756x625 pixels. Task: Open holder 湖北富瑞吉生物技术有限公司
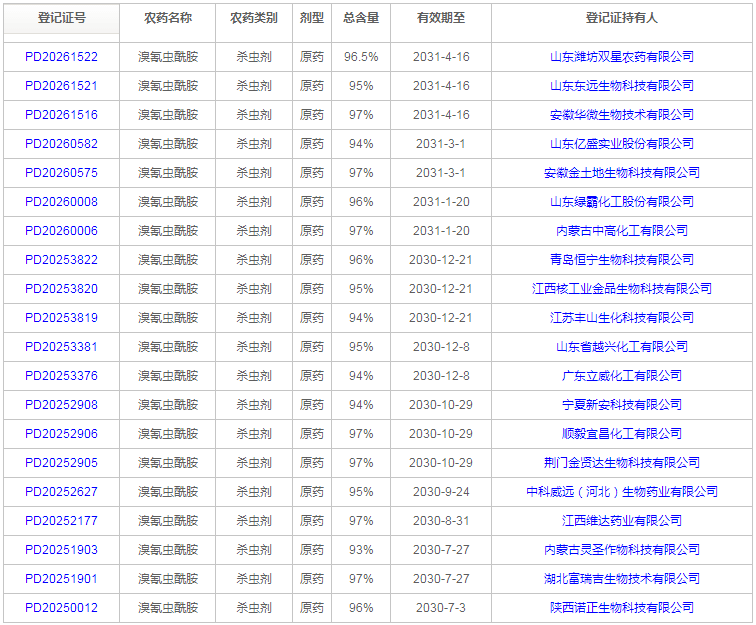pyautogui.click(x=622, y=578)
